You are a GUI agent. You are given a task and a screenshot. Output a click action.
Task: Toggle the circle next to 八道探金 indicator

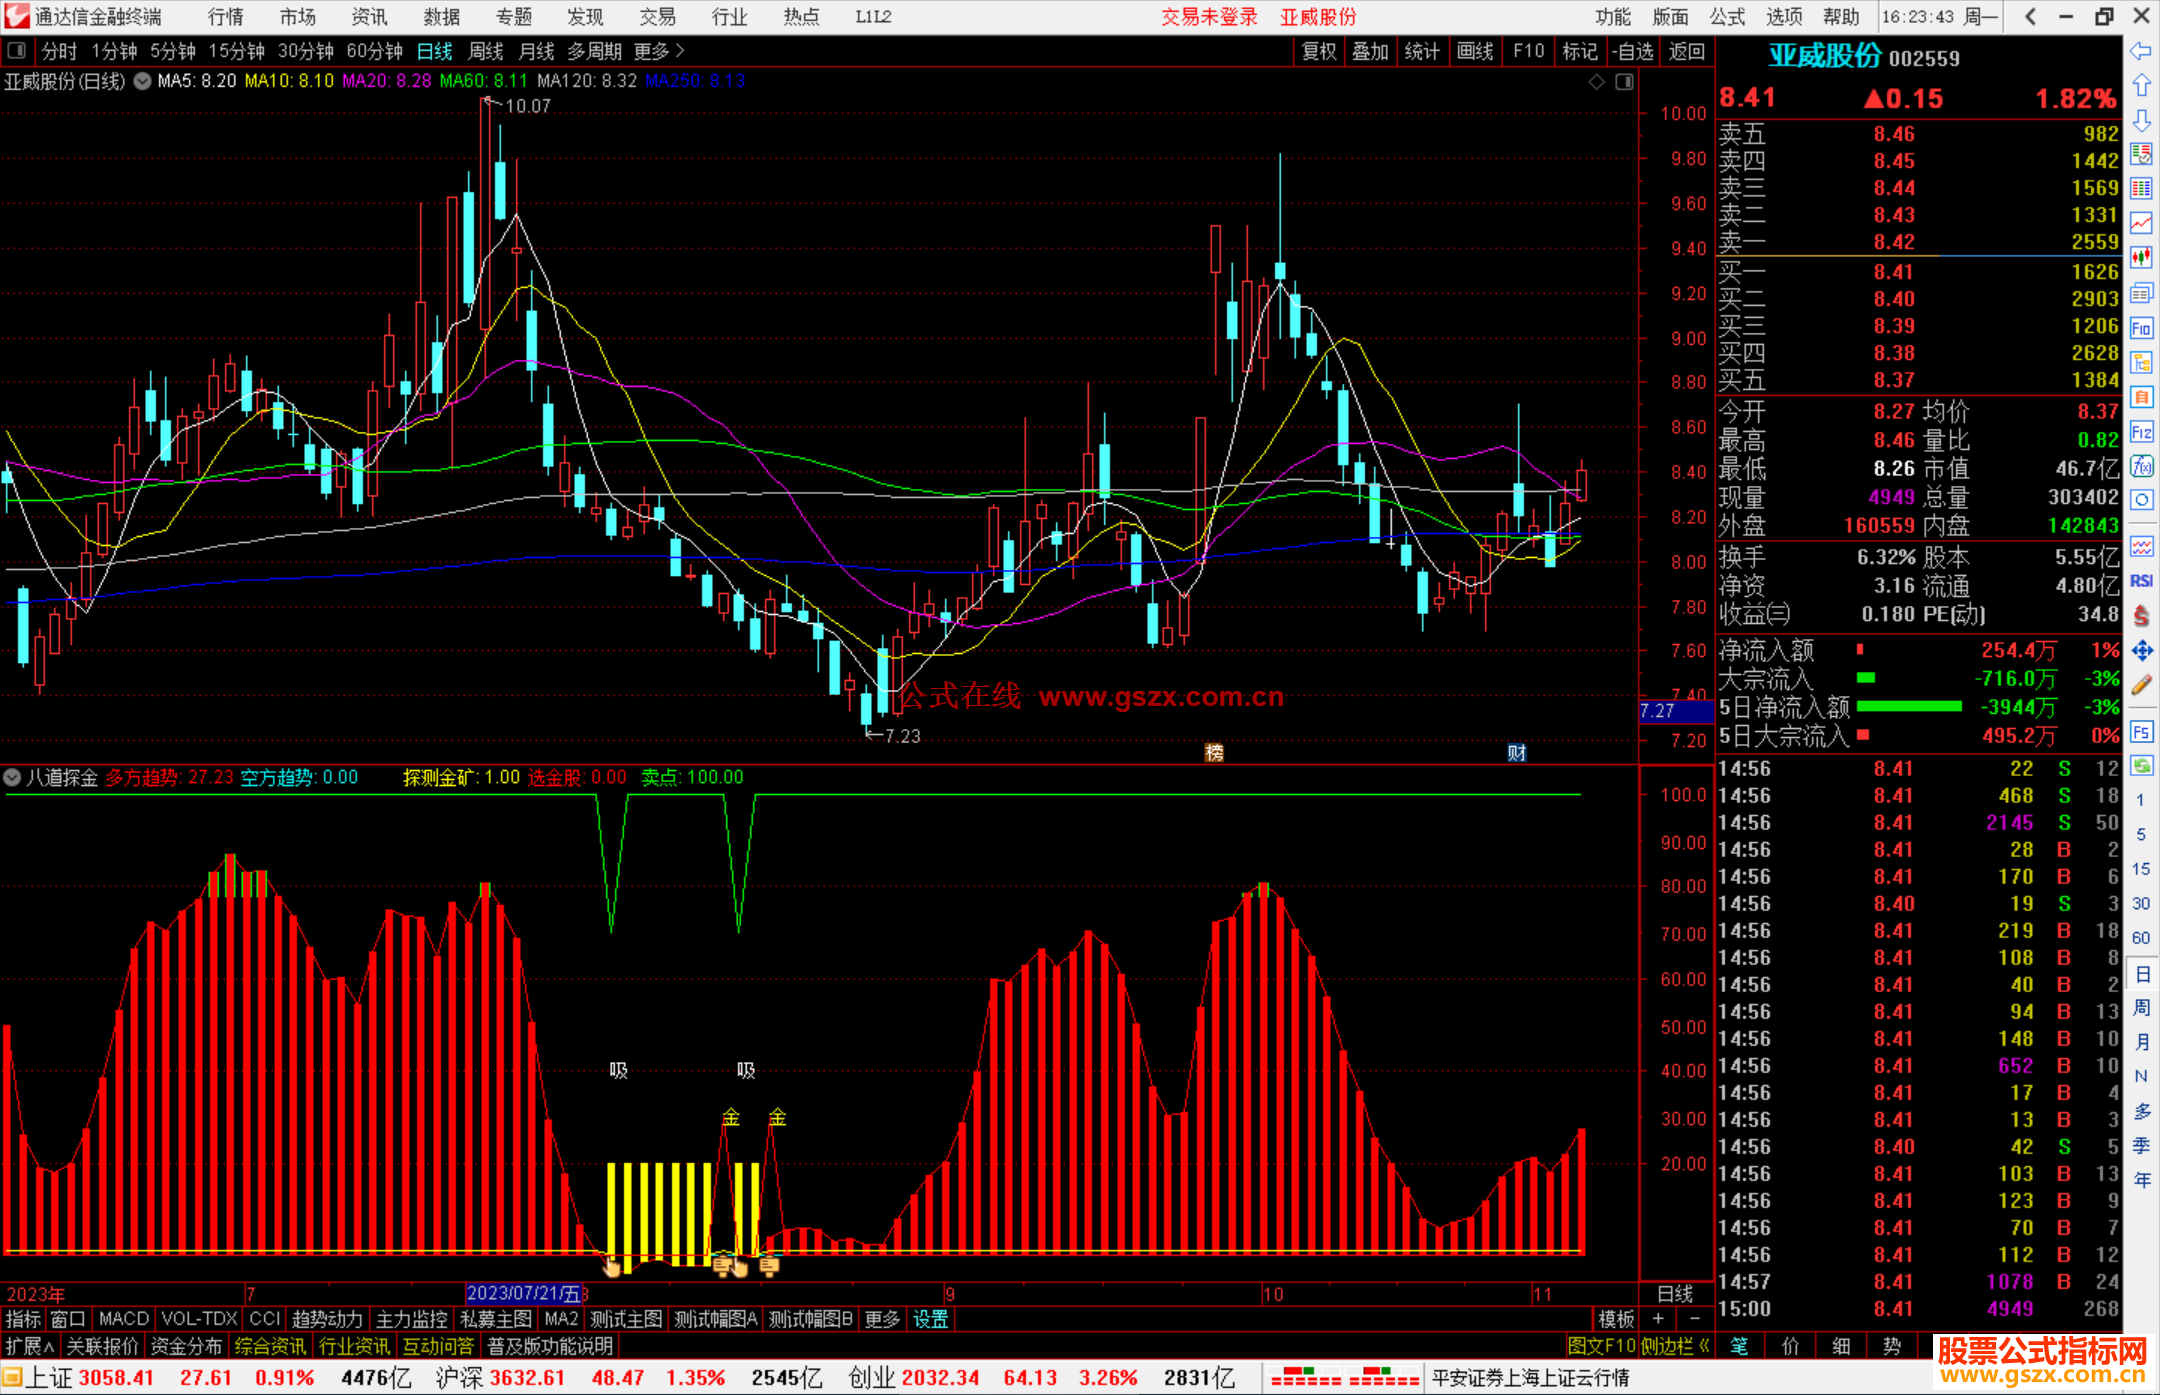click(12, 777)
